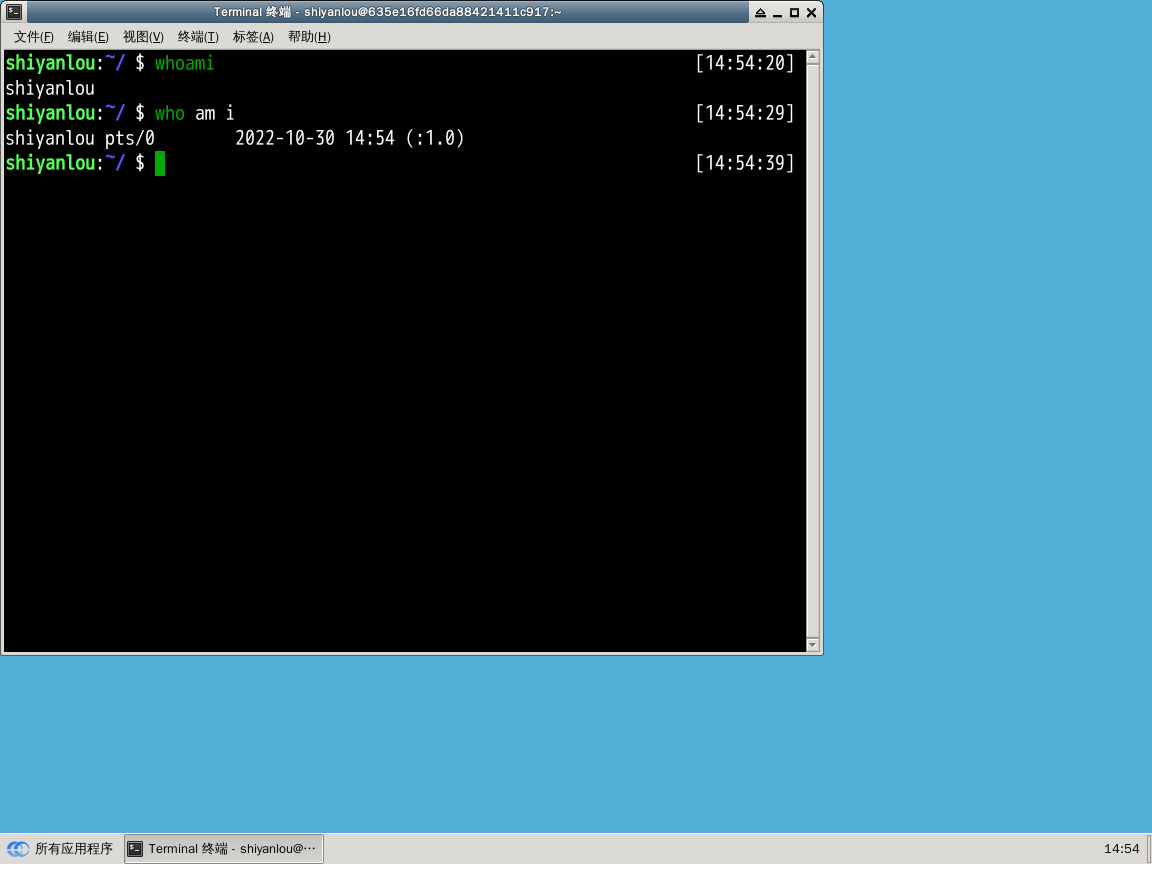Select the Terminal 终端 taskbar window button
Viewport: 1152px width, 896px height.
pos(224,849)
